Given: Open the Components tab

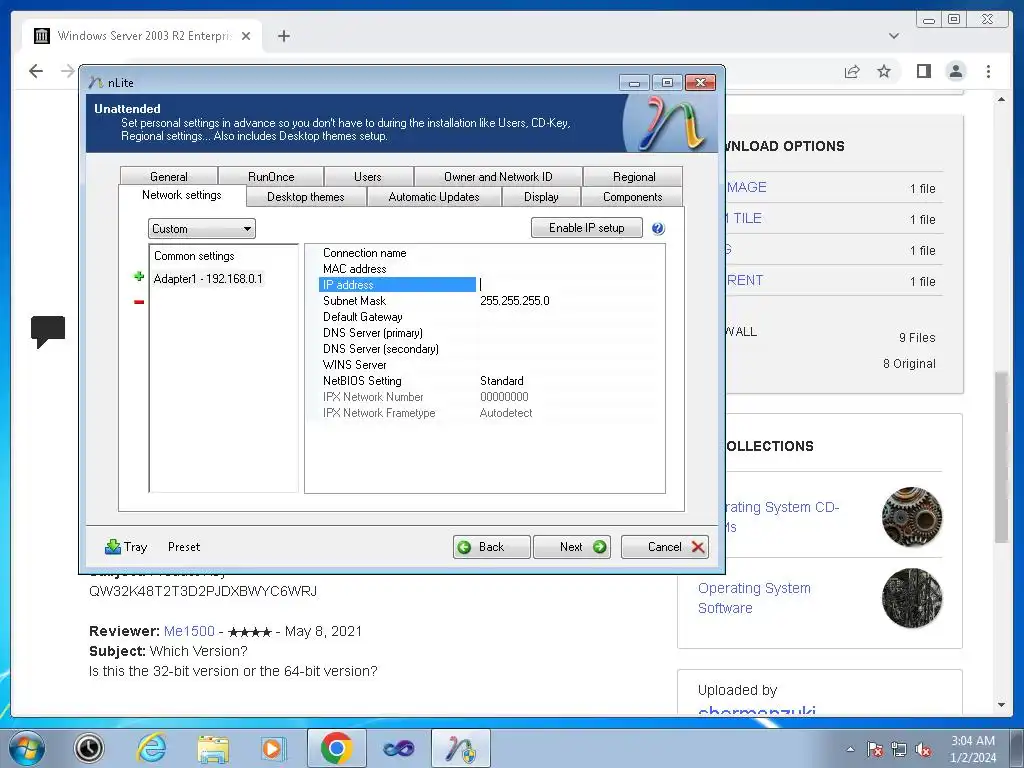Looking at the screenshot, I should coord(632,197).
